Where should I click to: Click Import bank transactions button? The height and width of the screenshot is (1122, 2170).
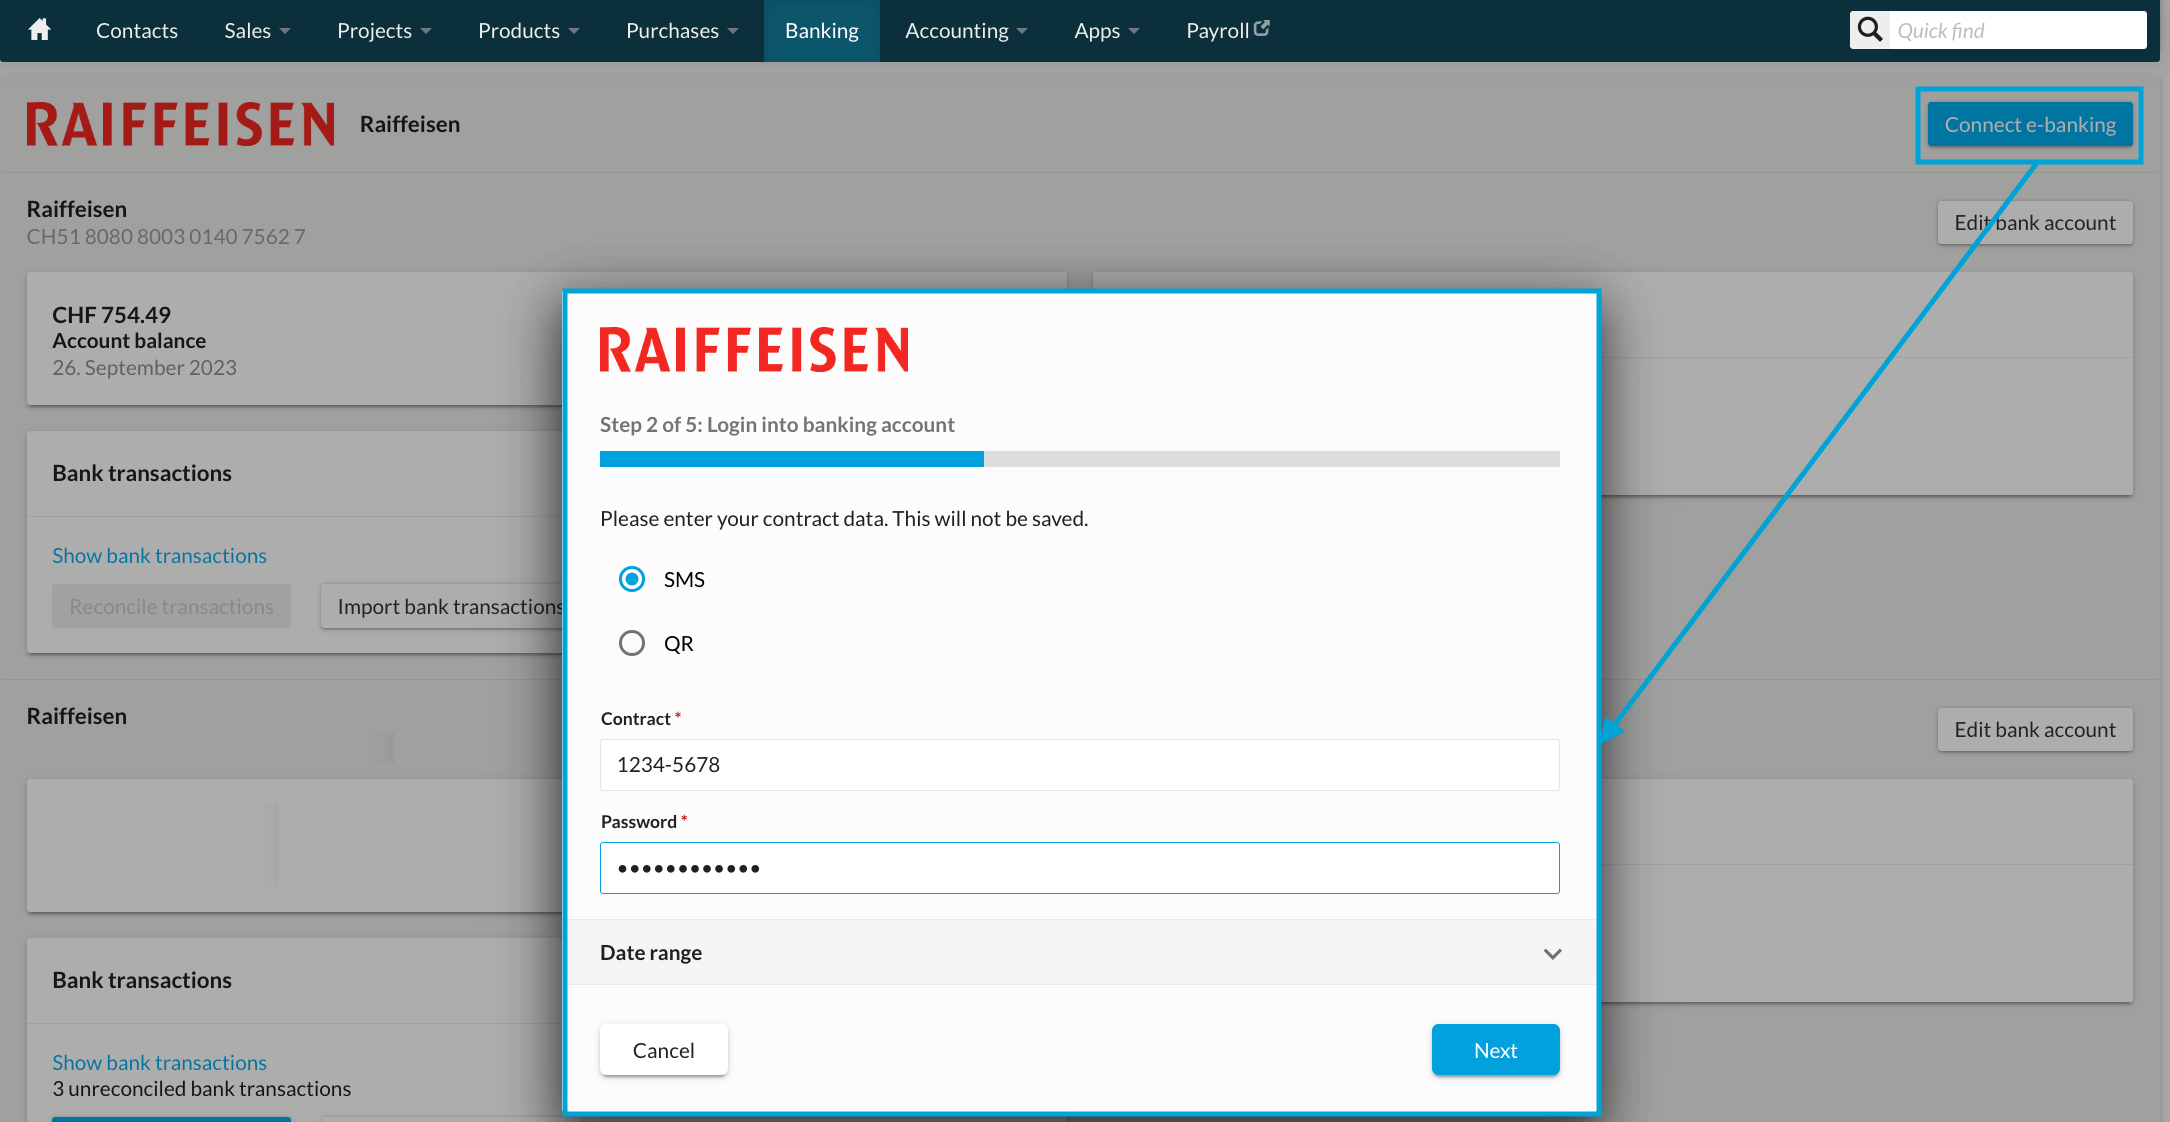(443, 607)
